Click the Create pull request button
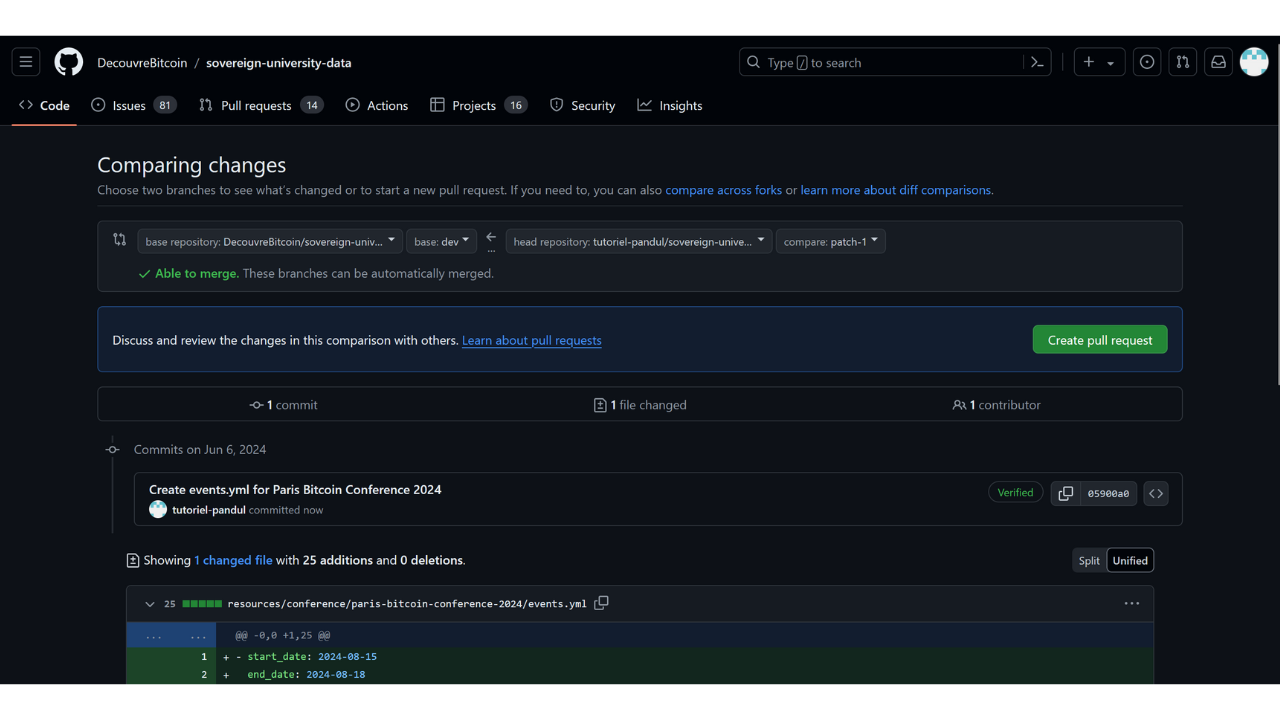The image size is (1280, 720). (x=1099, y=340)
